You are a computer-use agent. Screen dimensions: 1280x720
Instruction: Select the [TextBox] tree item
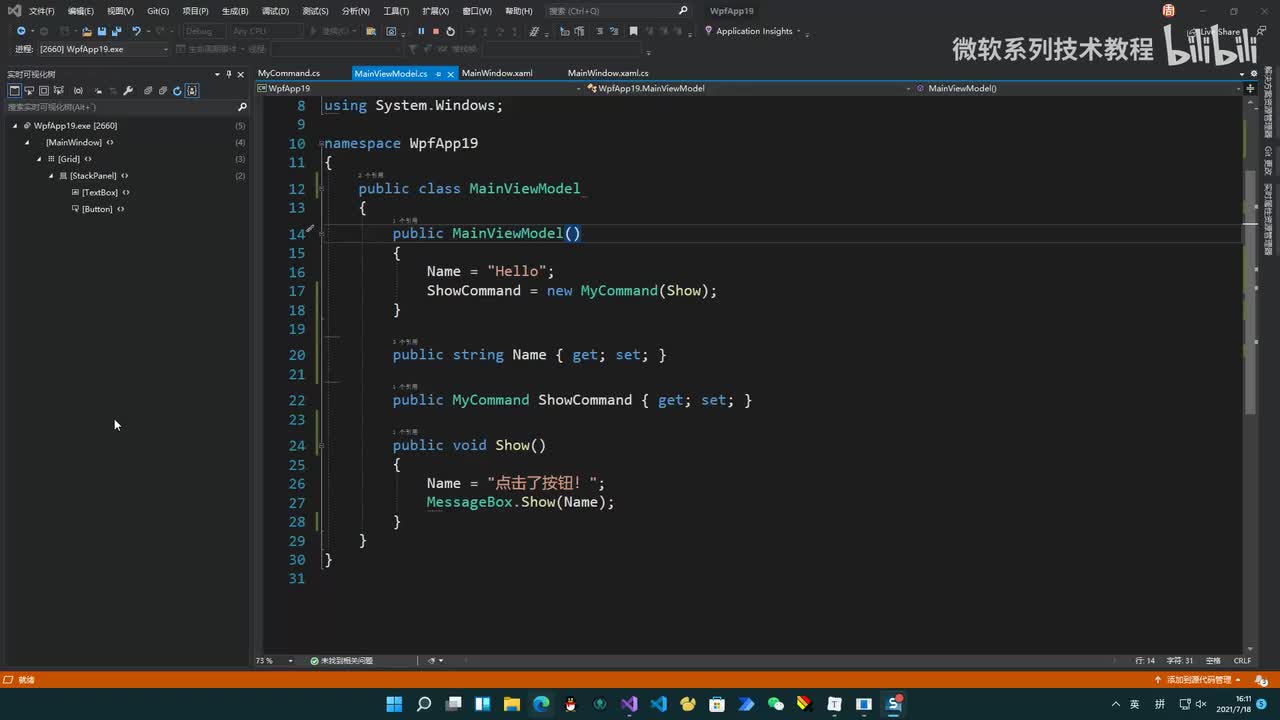tap(100, 192)
